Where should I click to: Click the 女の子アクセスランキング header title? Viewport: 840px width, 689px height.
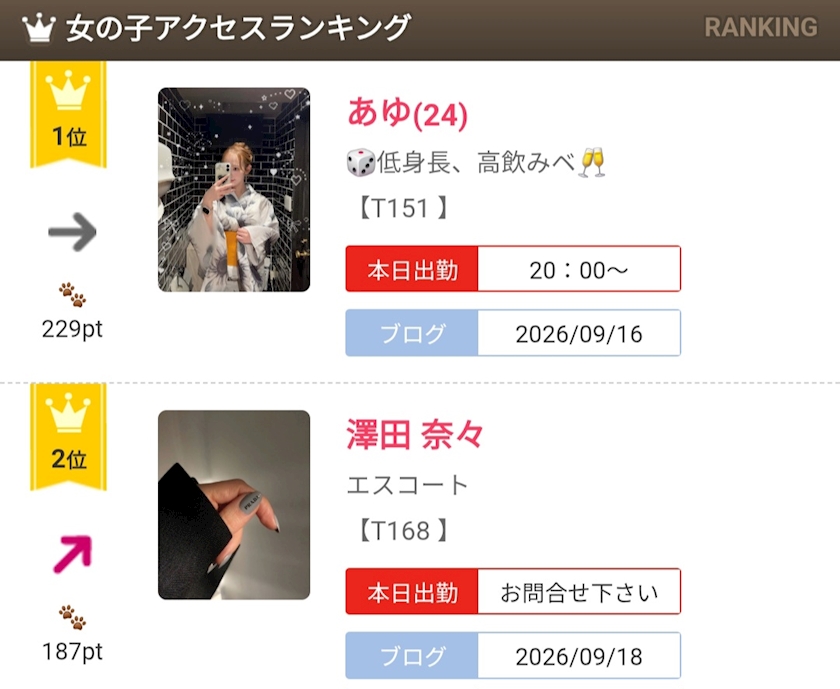coord(238,28)
